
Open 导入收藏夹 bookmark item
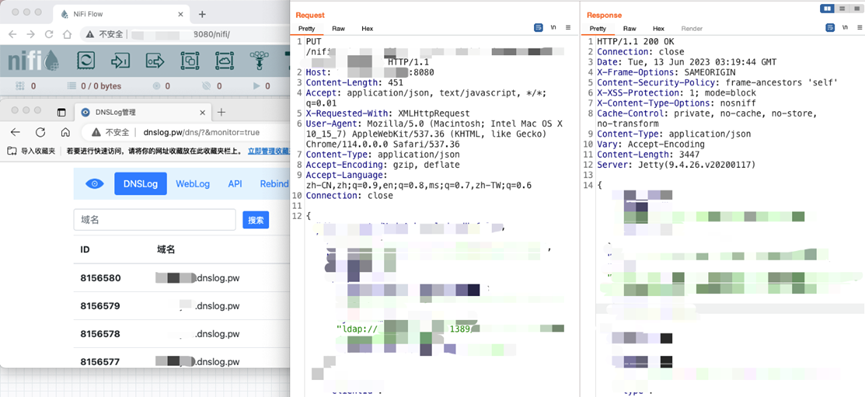point(31,151)
